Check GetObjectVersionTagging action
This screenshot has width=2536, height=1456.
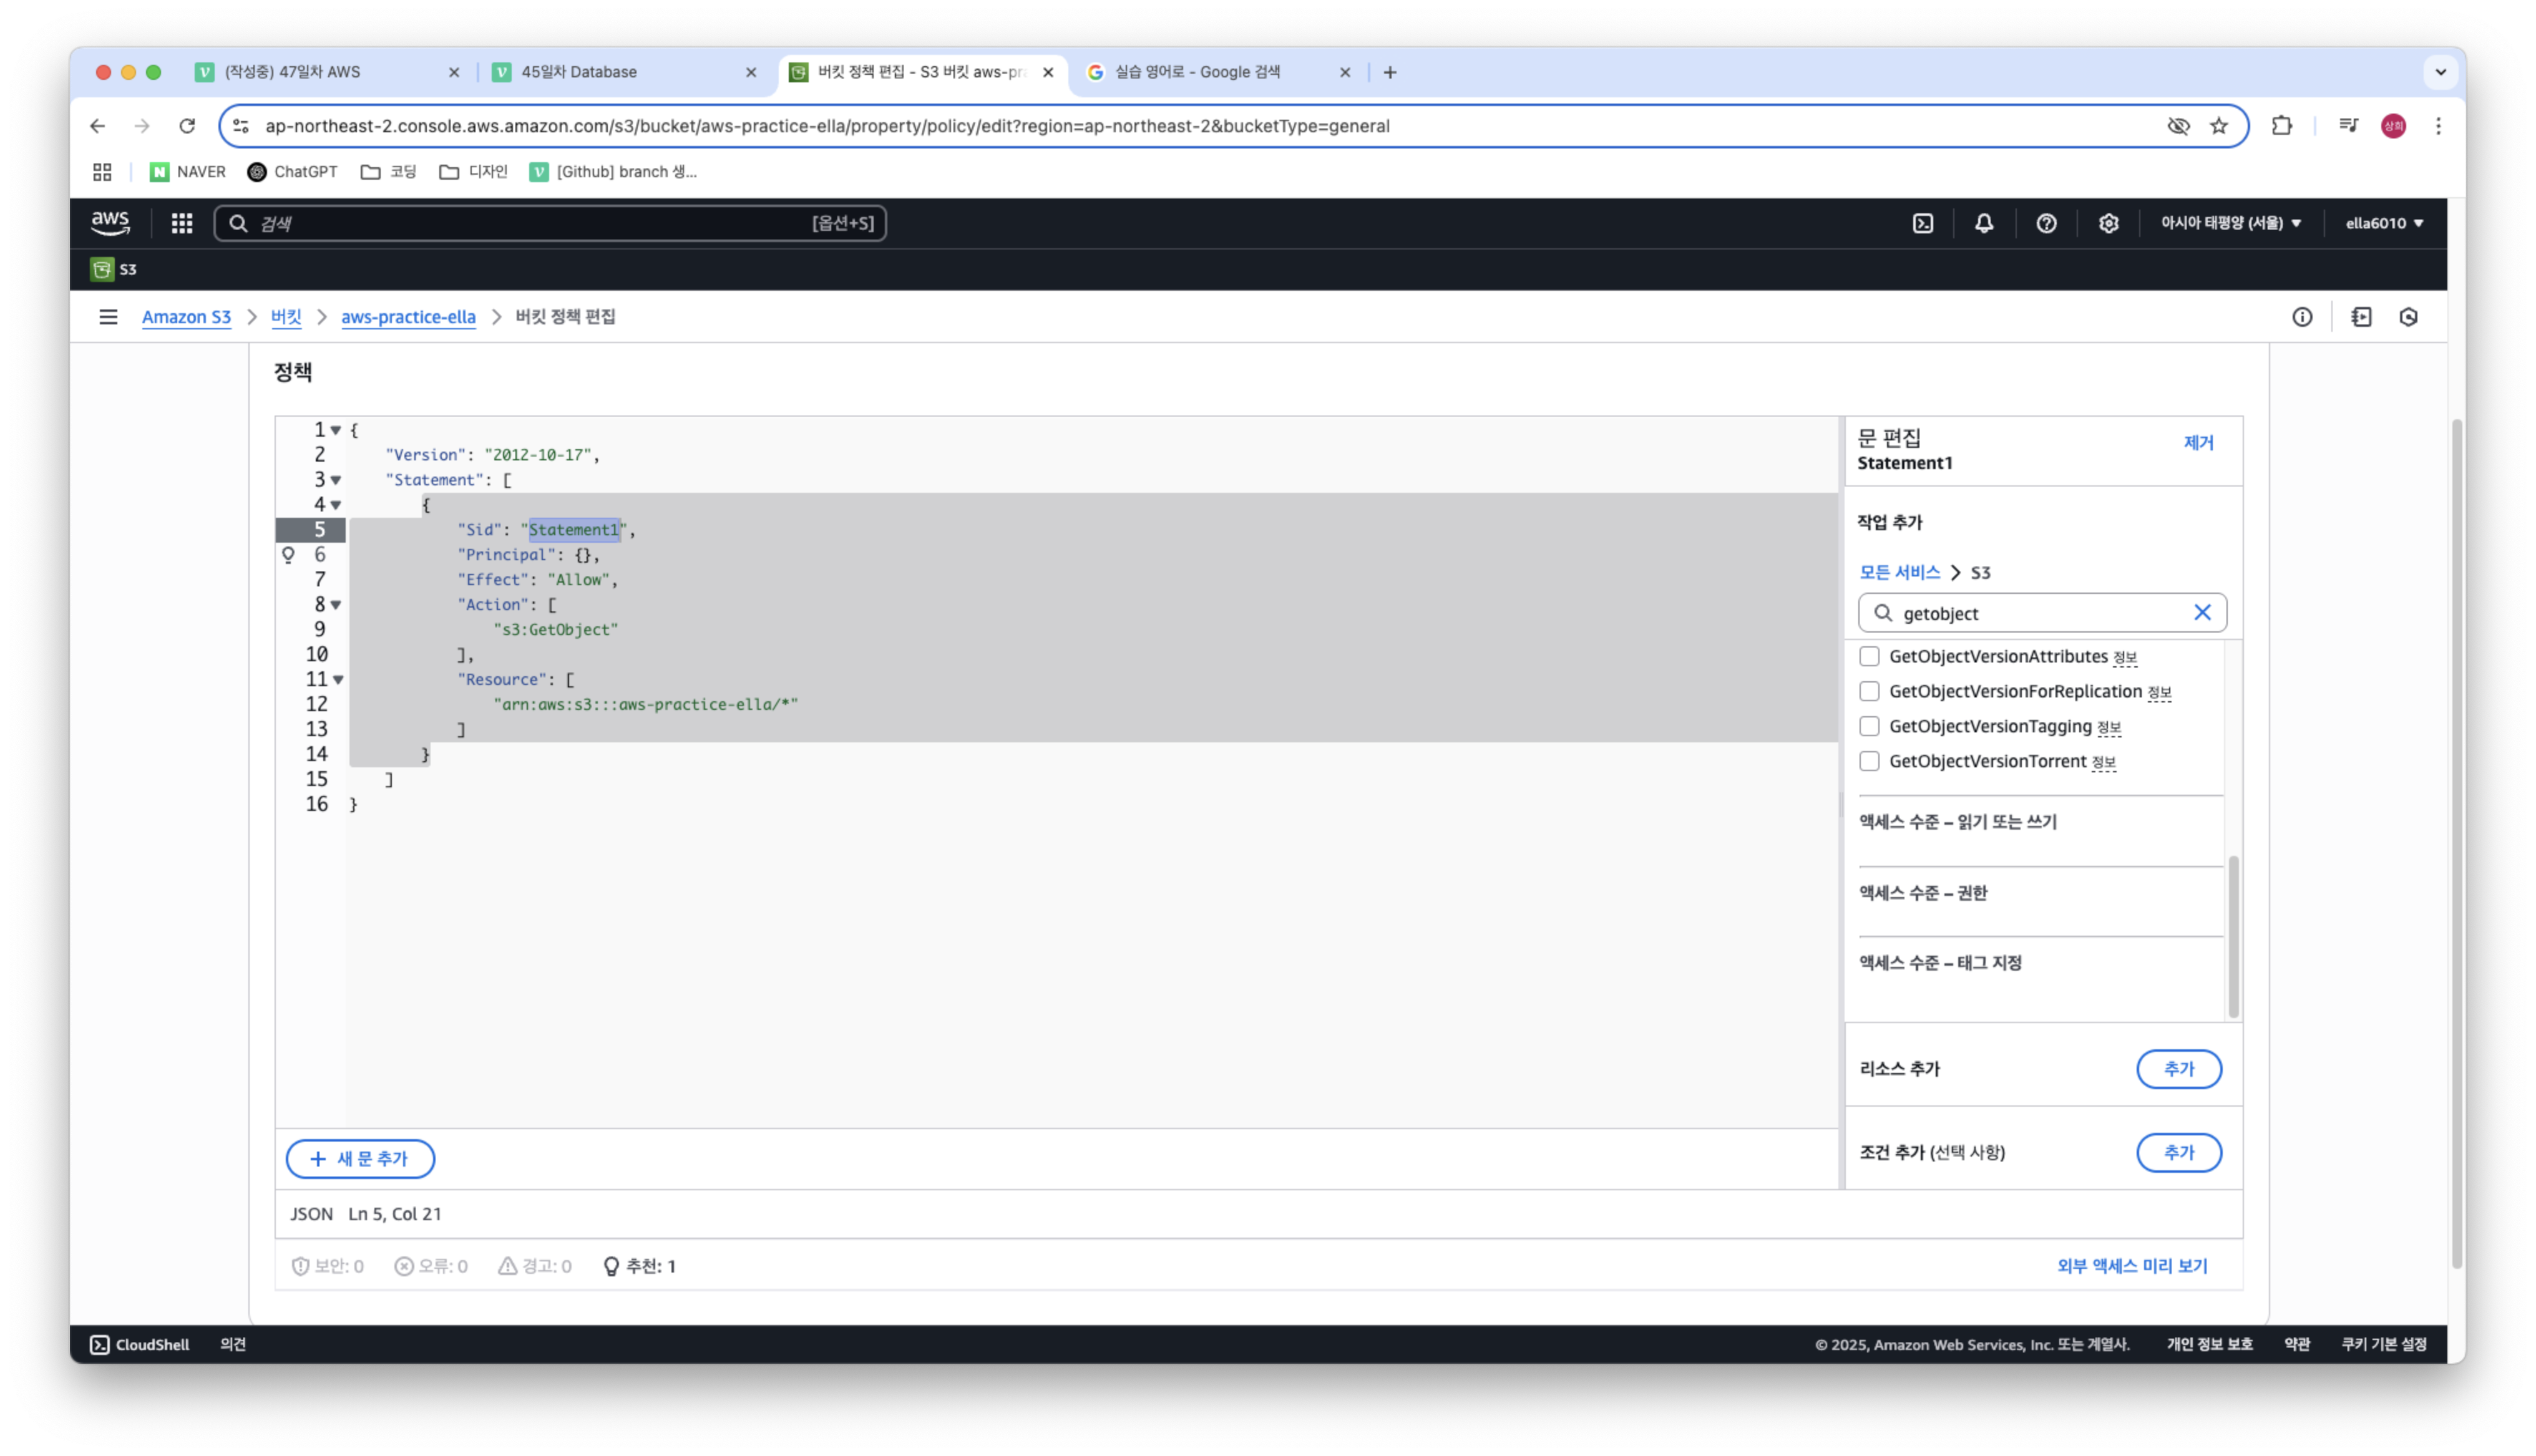point(1868,727)
